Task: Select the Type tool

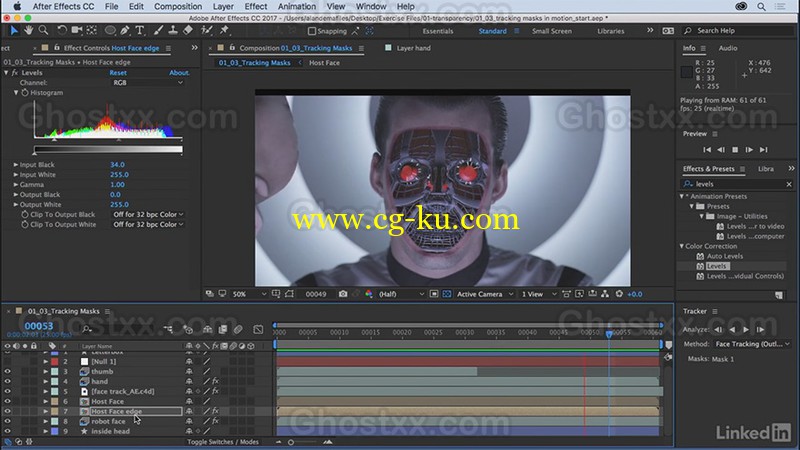Action: click(139, 31)
